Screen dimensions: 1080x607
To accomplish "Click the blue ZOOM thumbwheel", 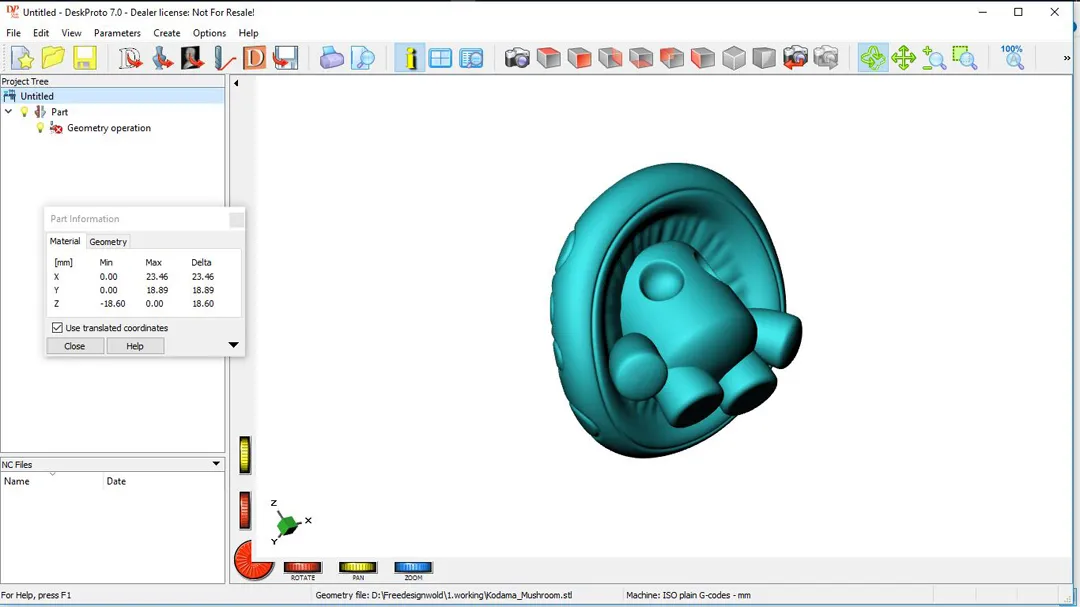I will pos(413,568).
